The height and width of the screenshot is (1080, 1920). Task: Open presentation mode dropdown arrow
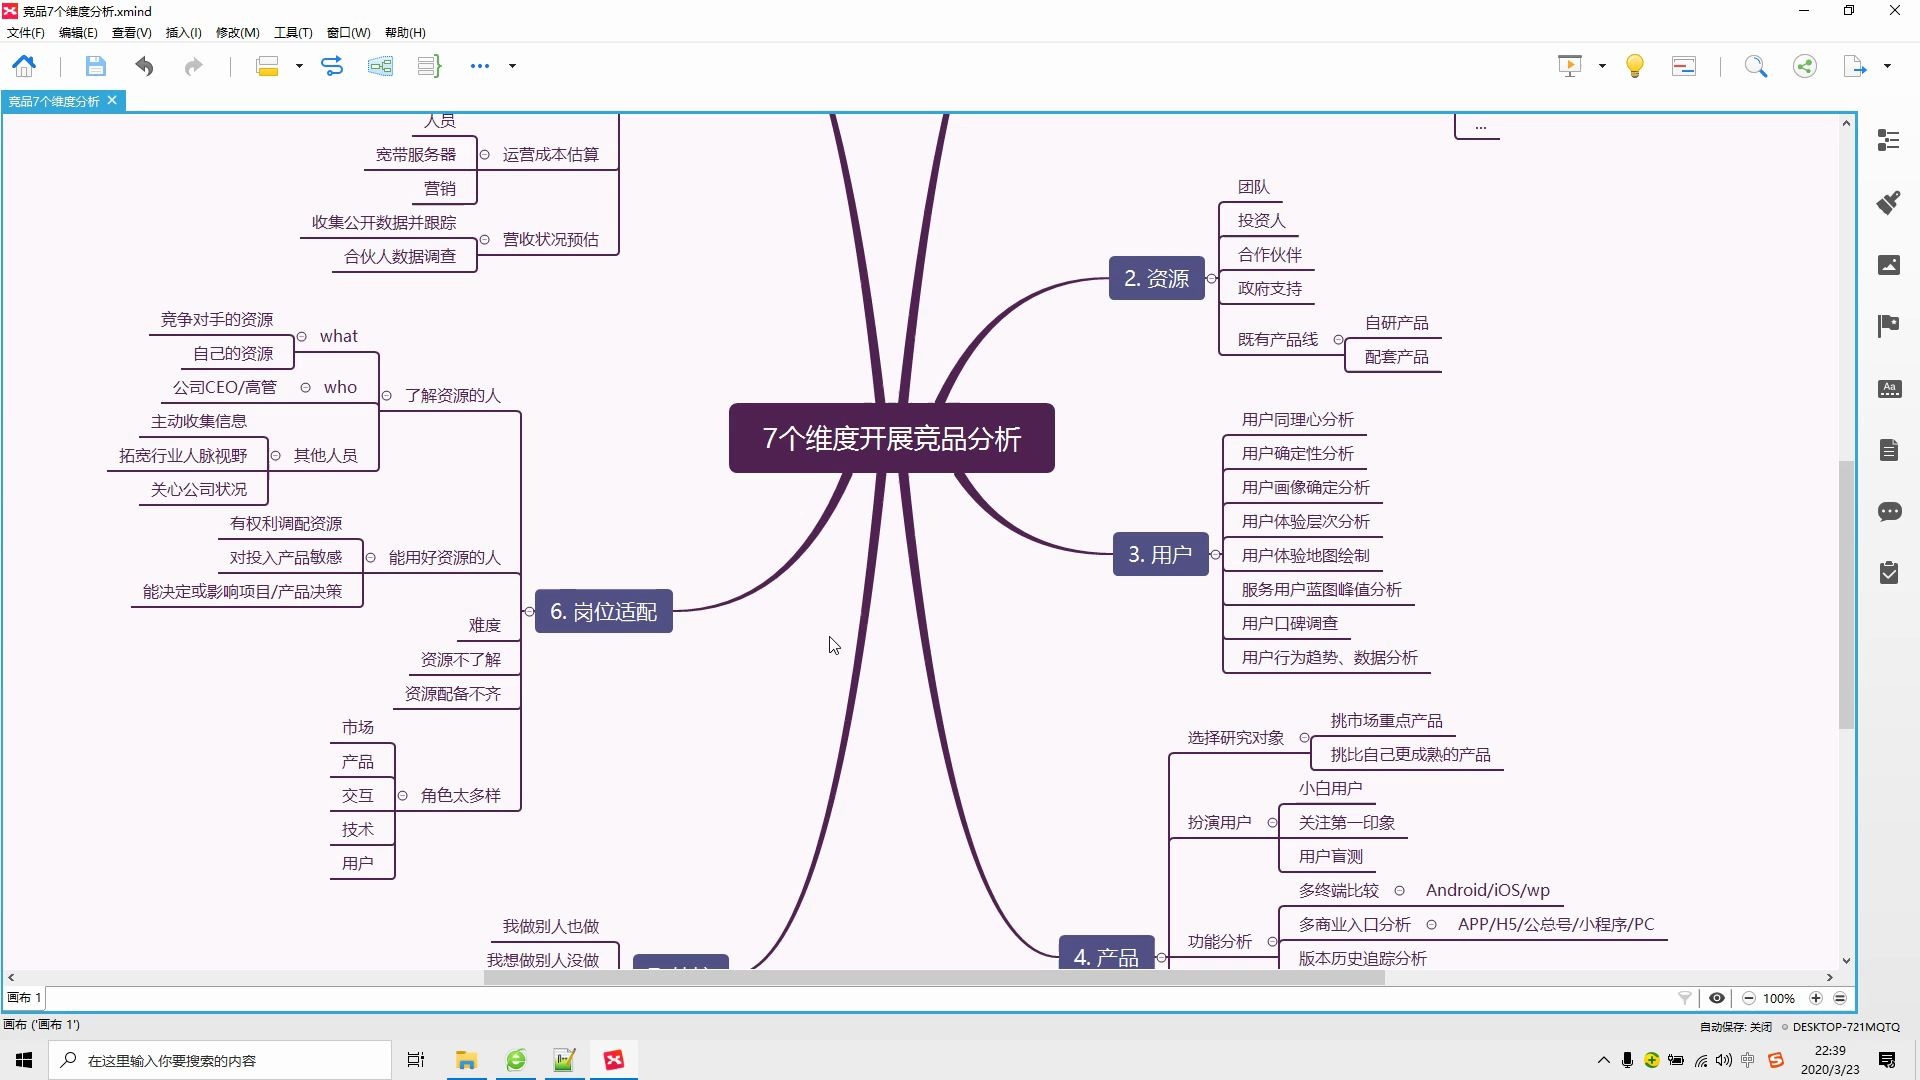[1602, 66]
